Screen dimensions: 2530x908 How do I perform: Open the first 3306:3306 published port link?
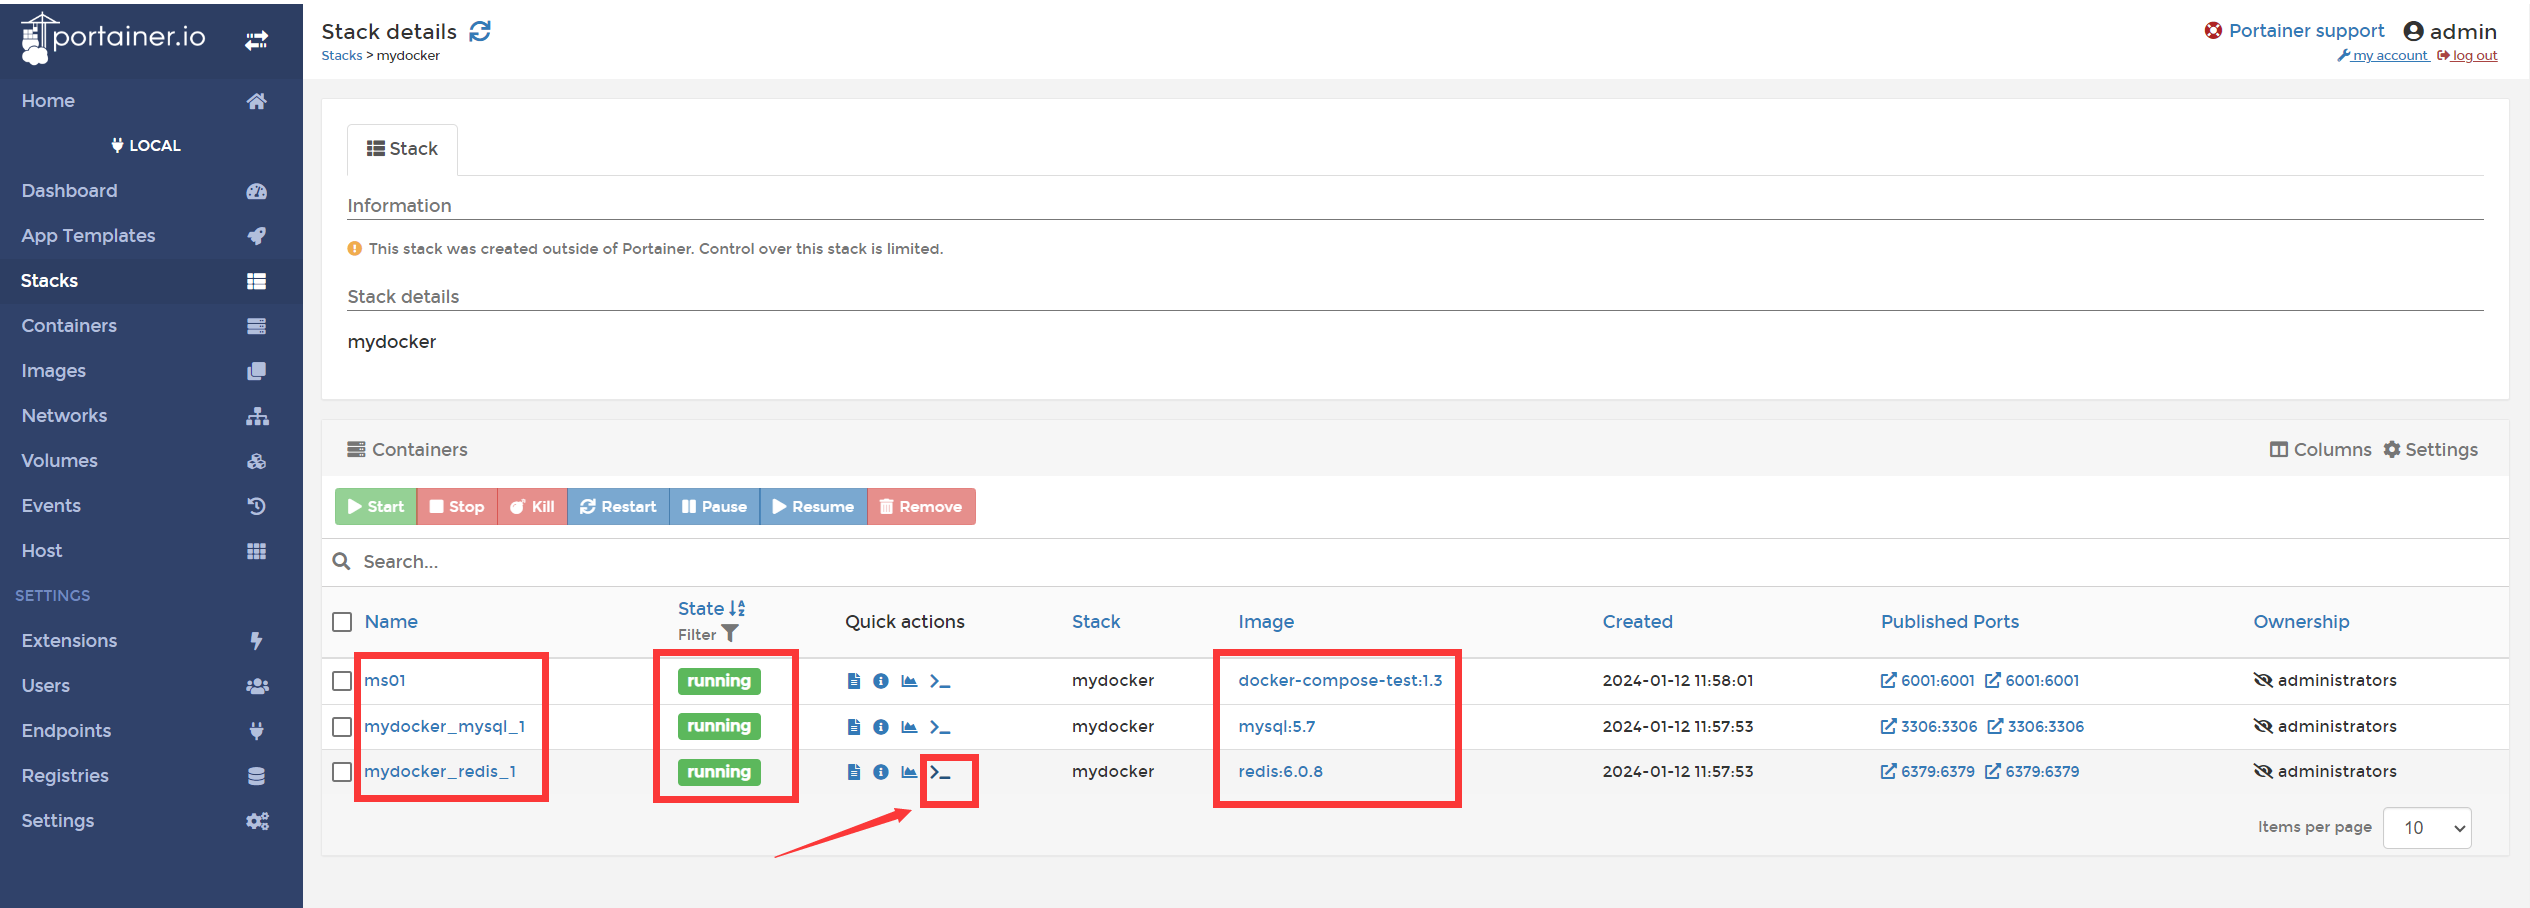tap(1929, 727)
